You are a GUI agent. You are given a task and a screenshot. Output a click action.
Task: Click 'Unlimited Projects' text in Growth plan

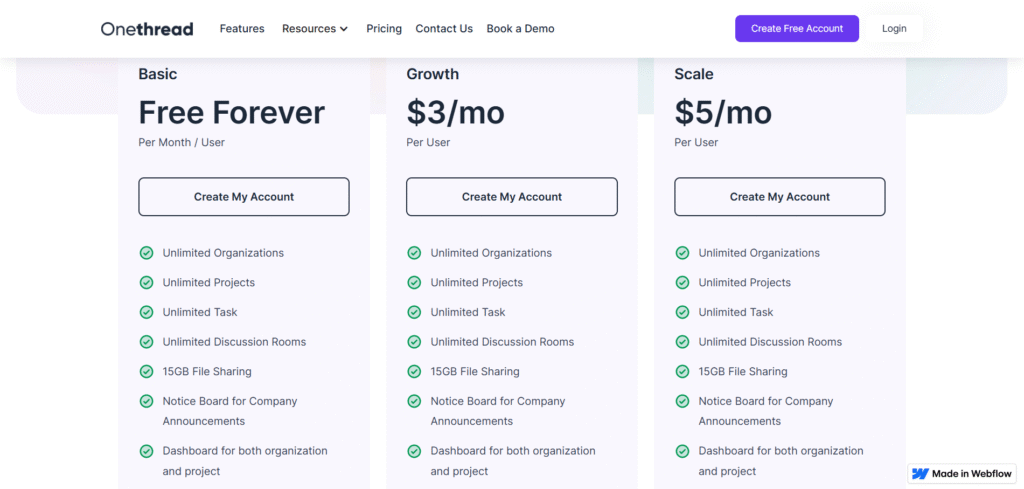[477, 283]
